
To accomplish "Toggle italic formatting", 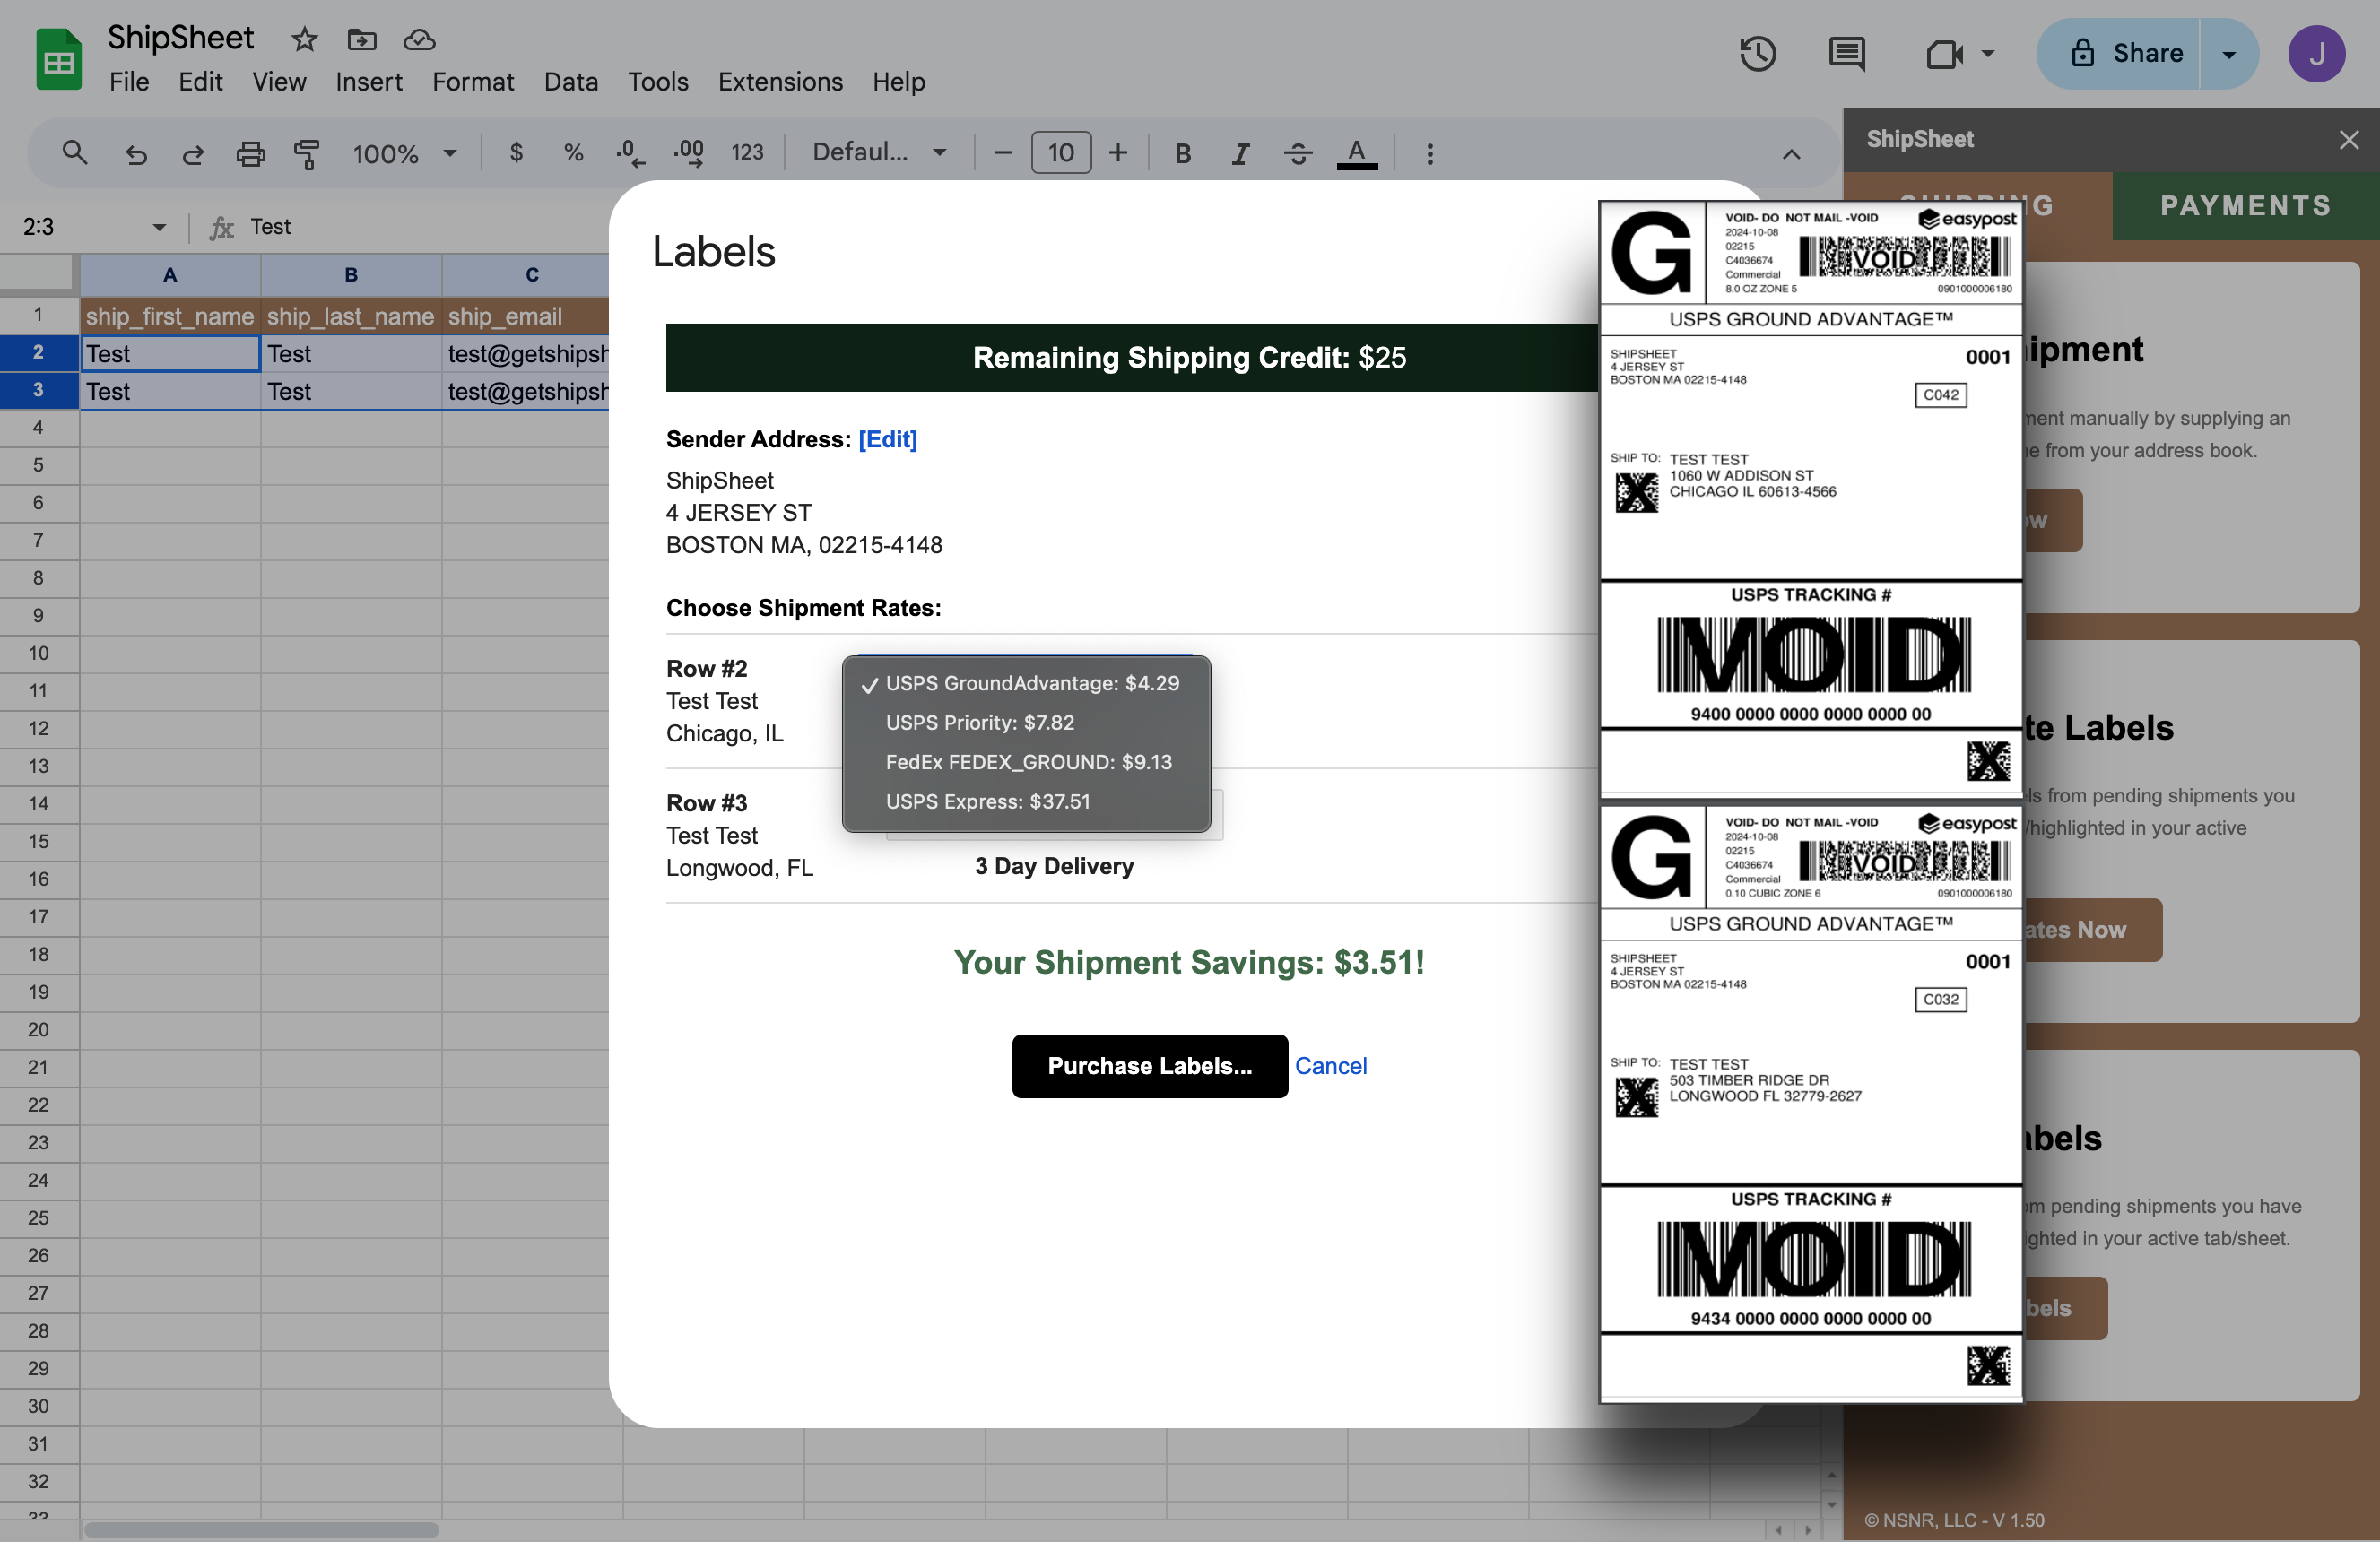I will pos(1240,154).
